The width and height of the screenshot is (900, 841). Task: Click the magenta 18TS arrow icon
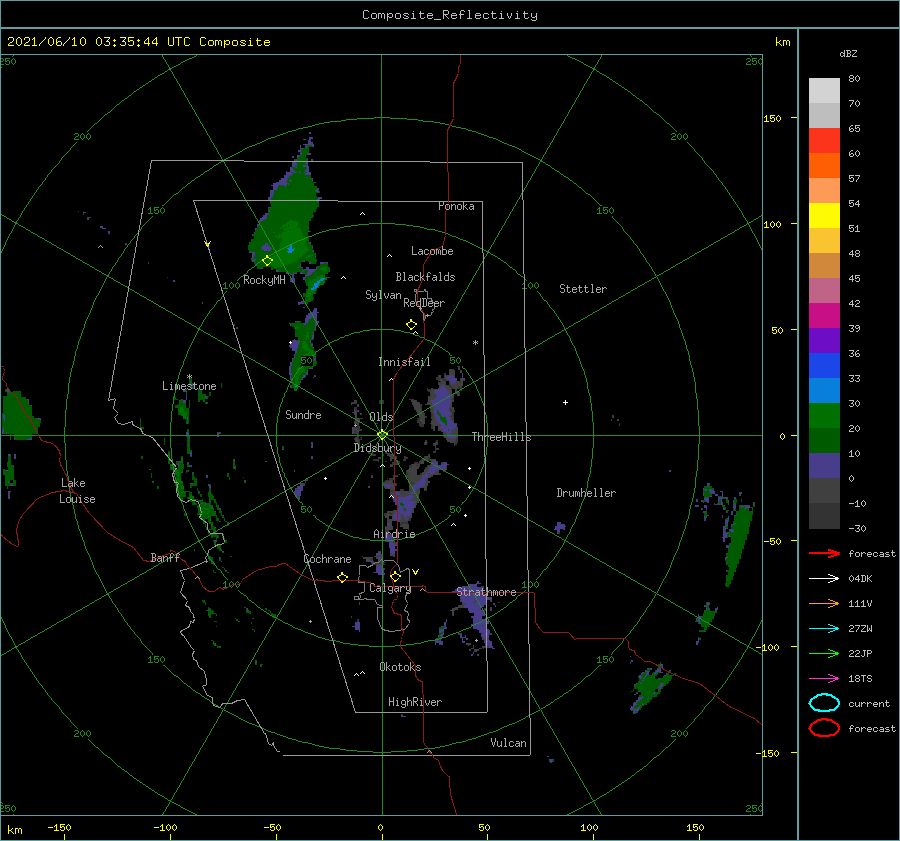coord(824,679)
